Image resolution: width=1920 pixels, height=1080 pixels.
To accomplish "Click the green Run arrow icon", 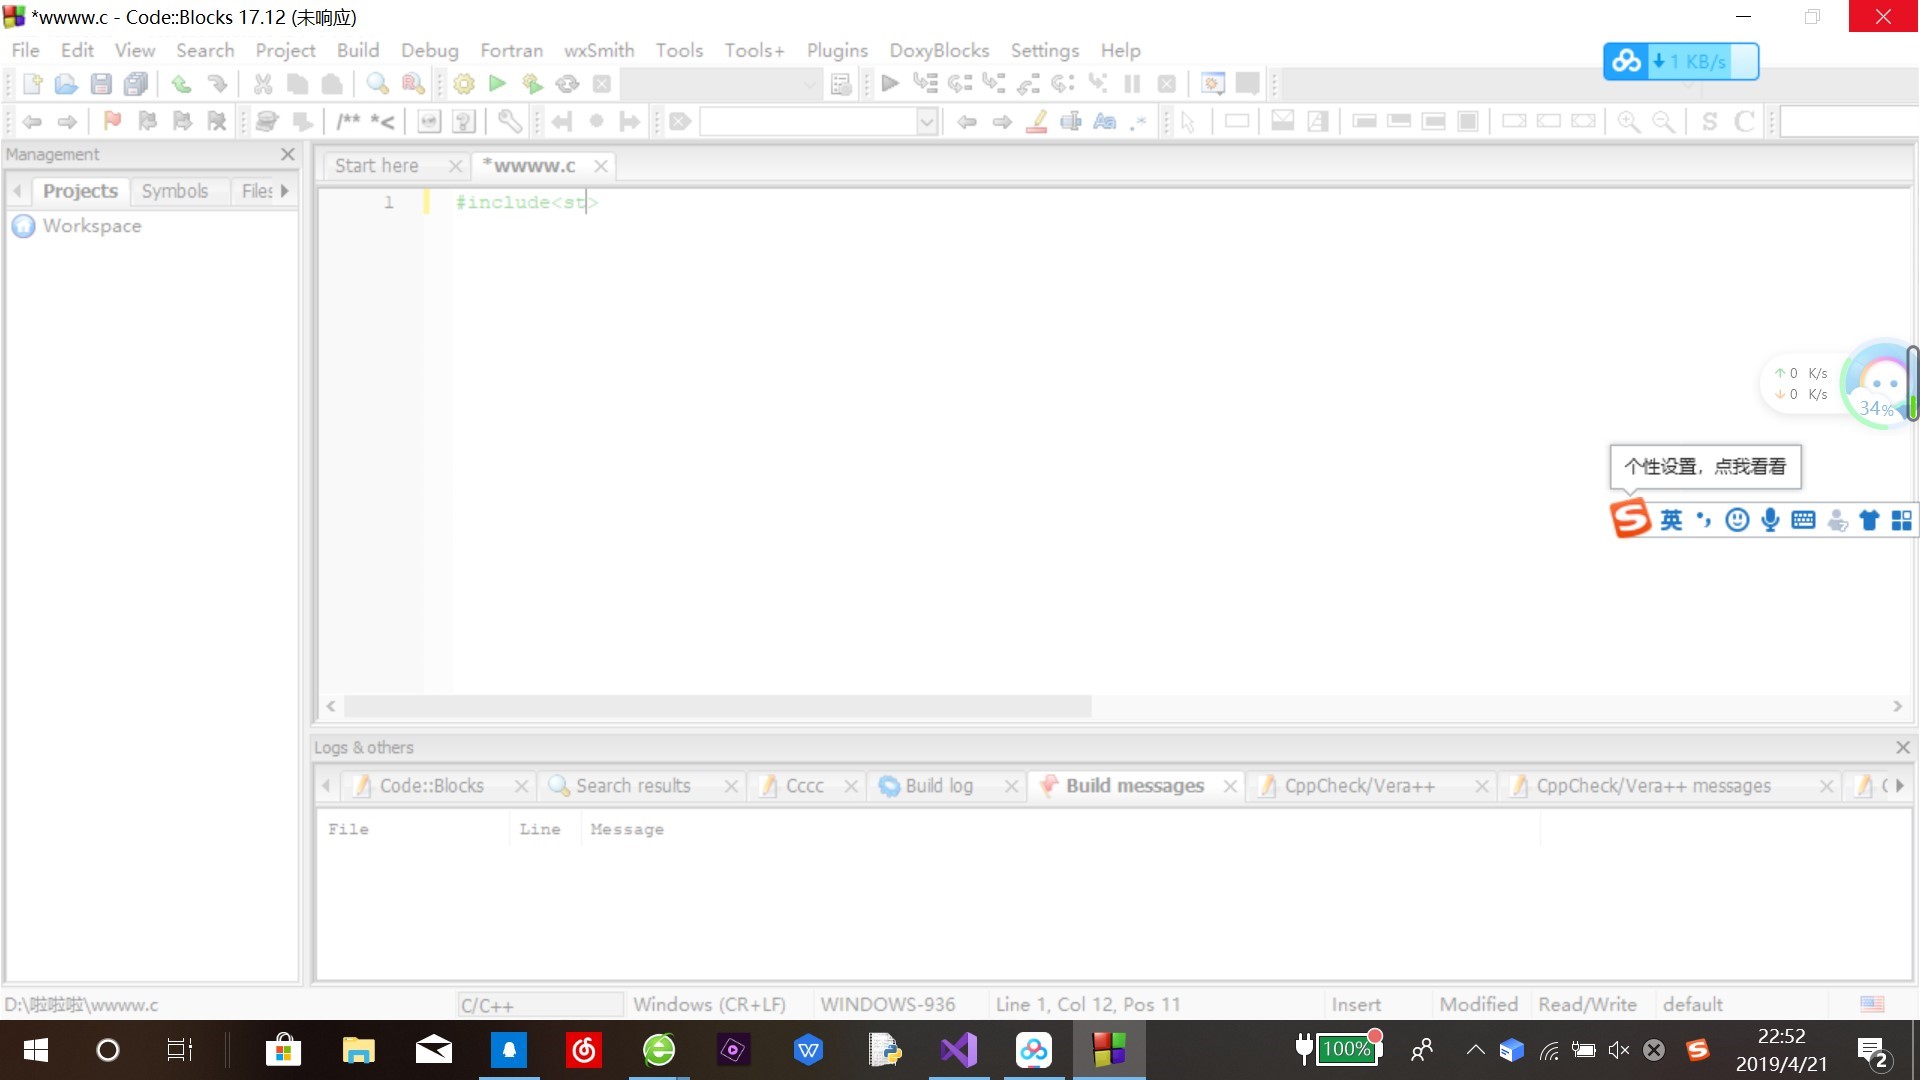I will point(497,84).
